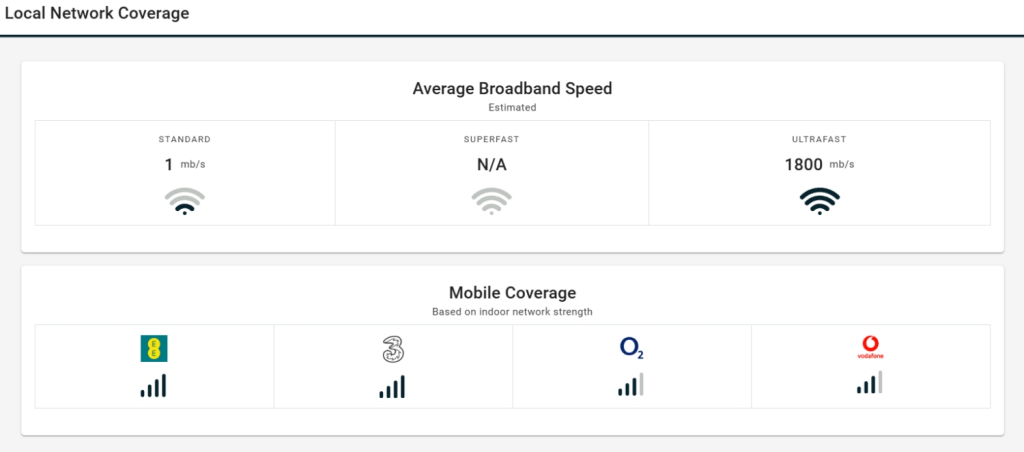
Task: Click the ULTRAFAST label
Action: pos(819,139)
